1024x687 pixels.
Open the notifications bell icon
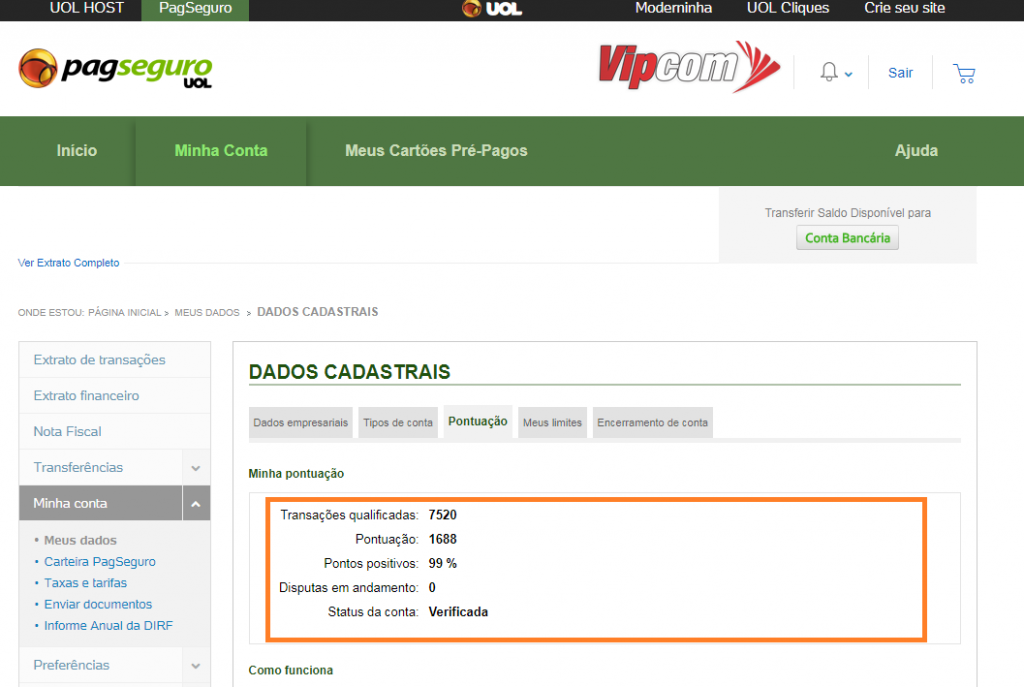coord(829,72)
